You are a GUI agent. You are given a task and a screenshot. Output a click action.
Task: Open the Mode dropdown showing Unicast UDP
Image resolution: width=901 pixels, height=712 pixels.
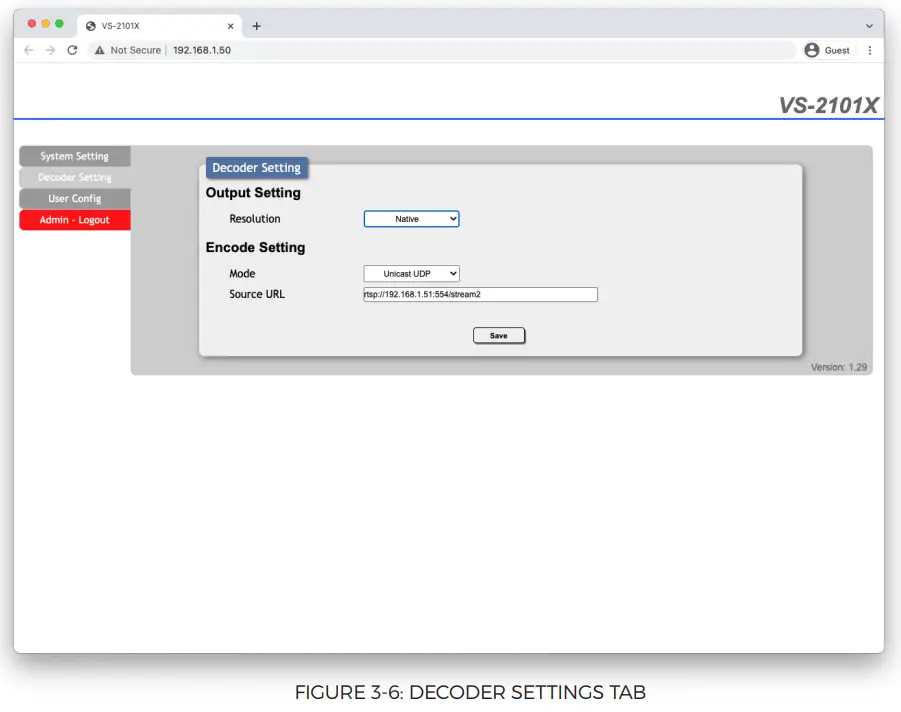click(411, 273)
